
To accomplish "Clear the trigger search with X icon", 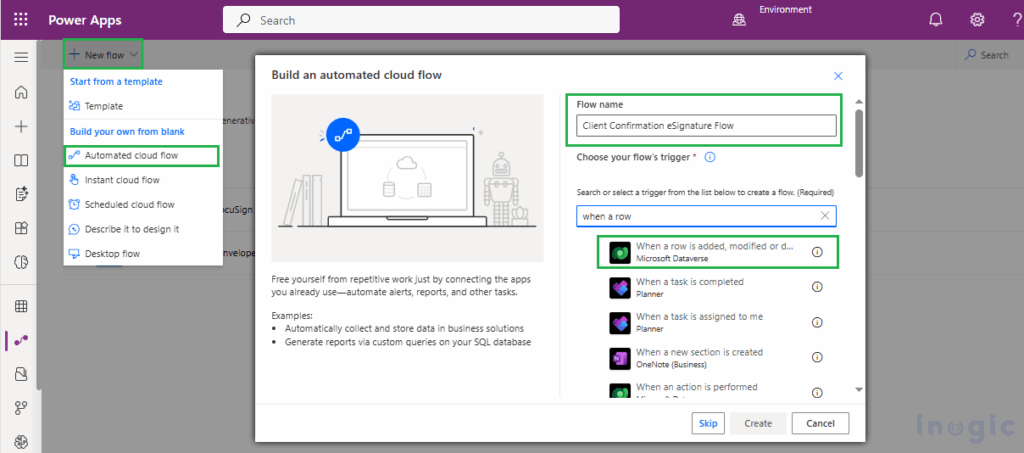I will (825, 216).
